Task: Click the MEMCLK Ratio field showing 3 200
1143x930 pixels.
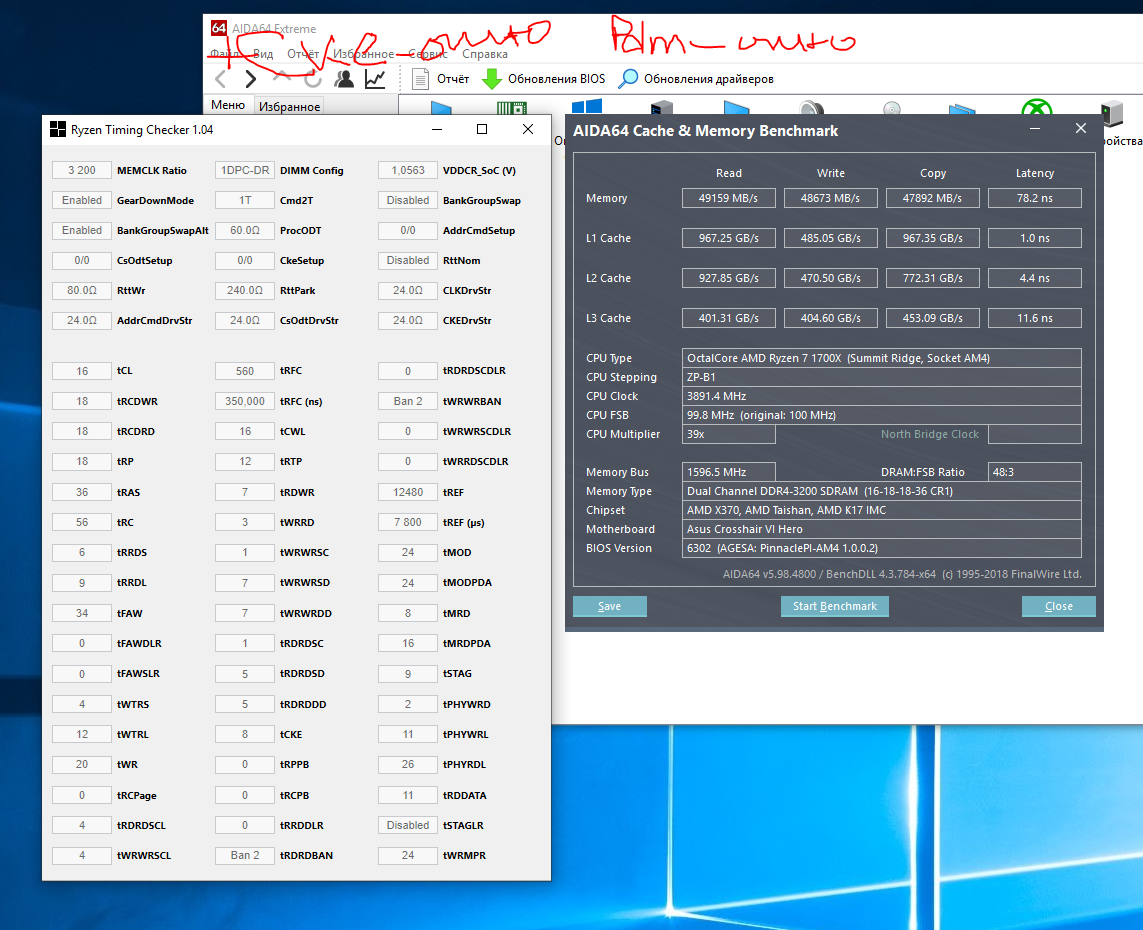Action: (x=82, y=170)
